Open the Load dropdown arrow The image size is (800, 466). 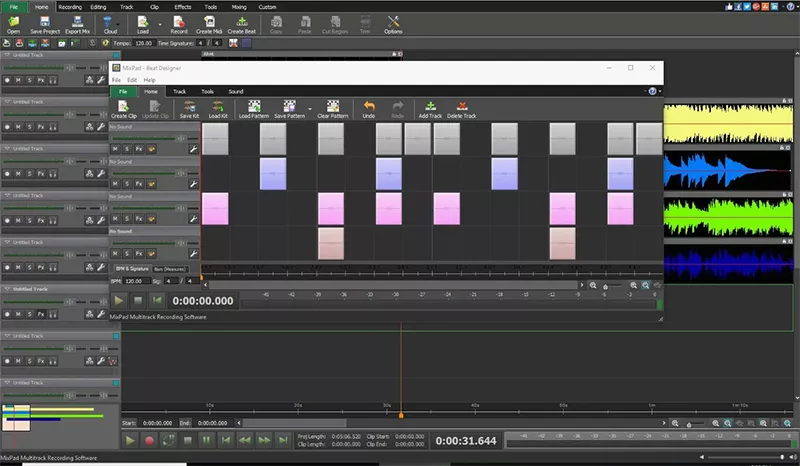click(x=160, y=24)
